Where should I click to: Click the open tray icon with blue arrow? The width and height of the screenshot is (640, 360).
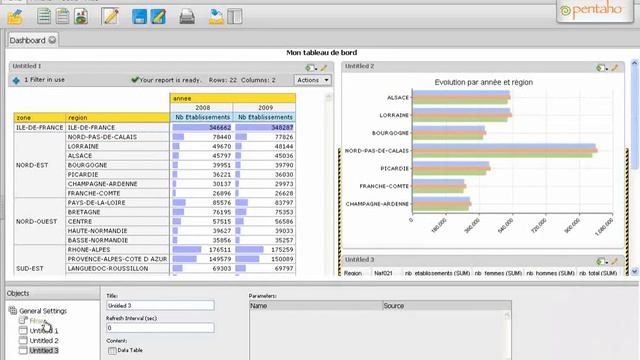(216, 17)
